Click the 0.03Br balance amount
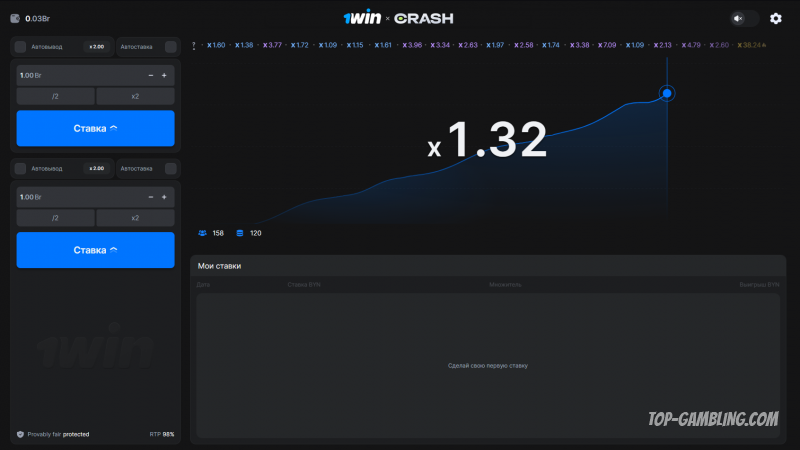 pyautogui.click(x=38, y=18)
